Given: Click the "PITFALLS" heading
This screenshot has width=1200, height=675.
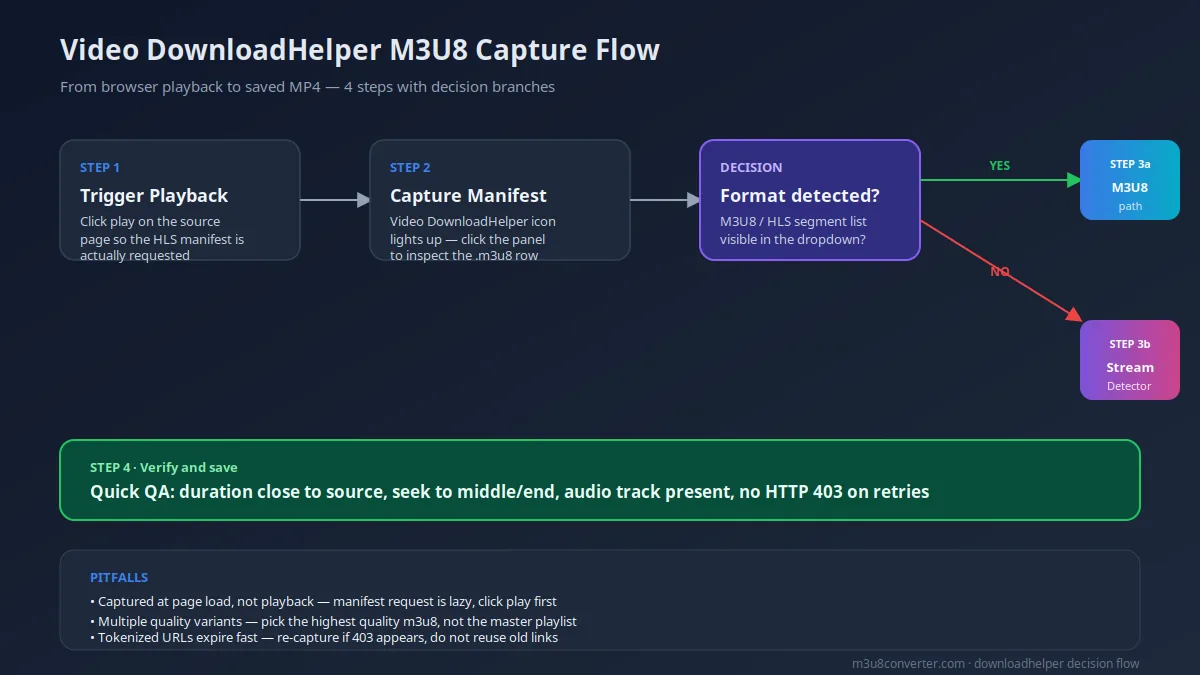Looking at the screenshot, I should pos(119,578).
